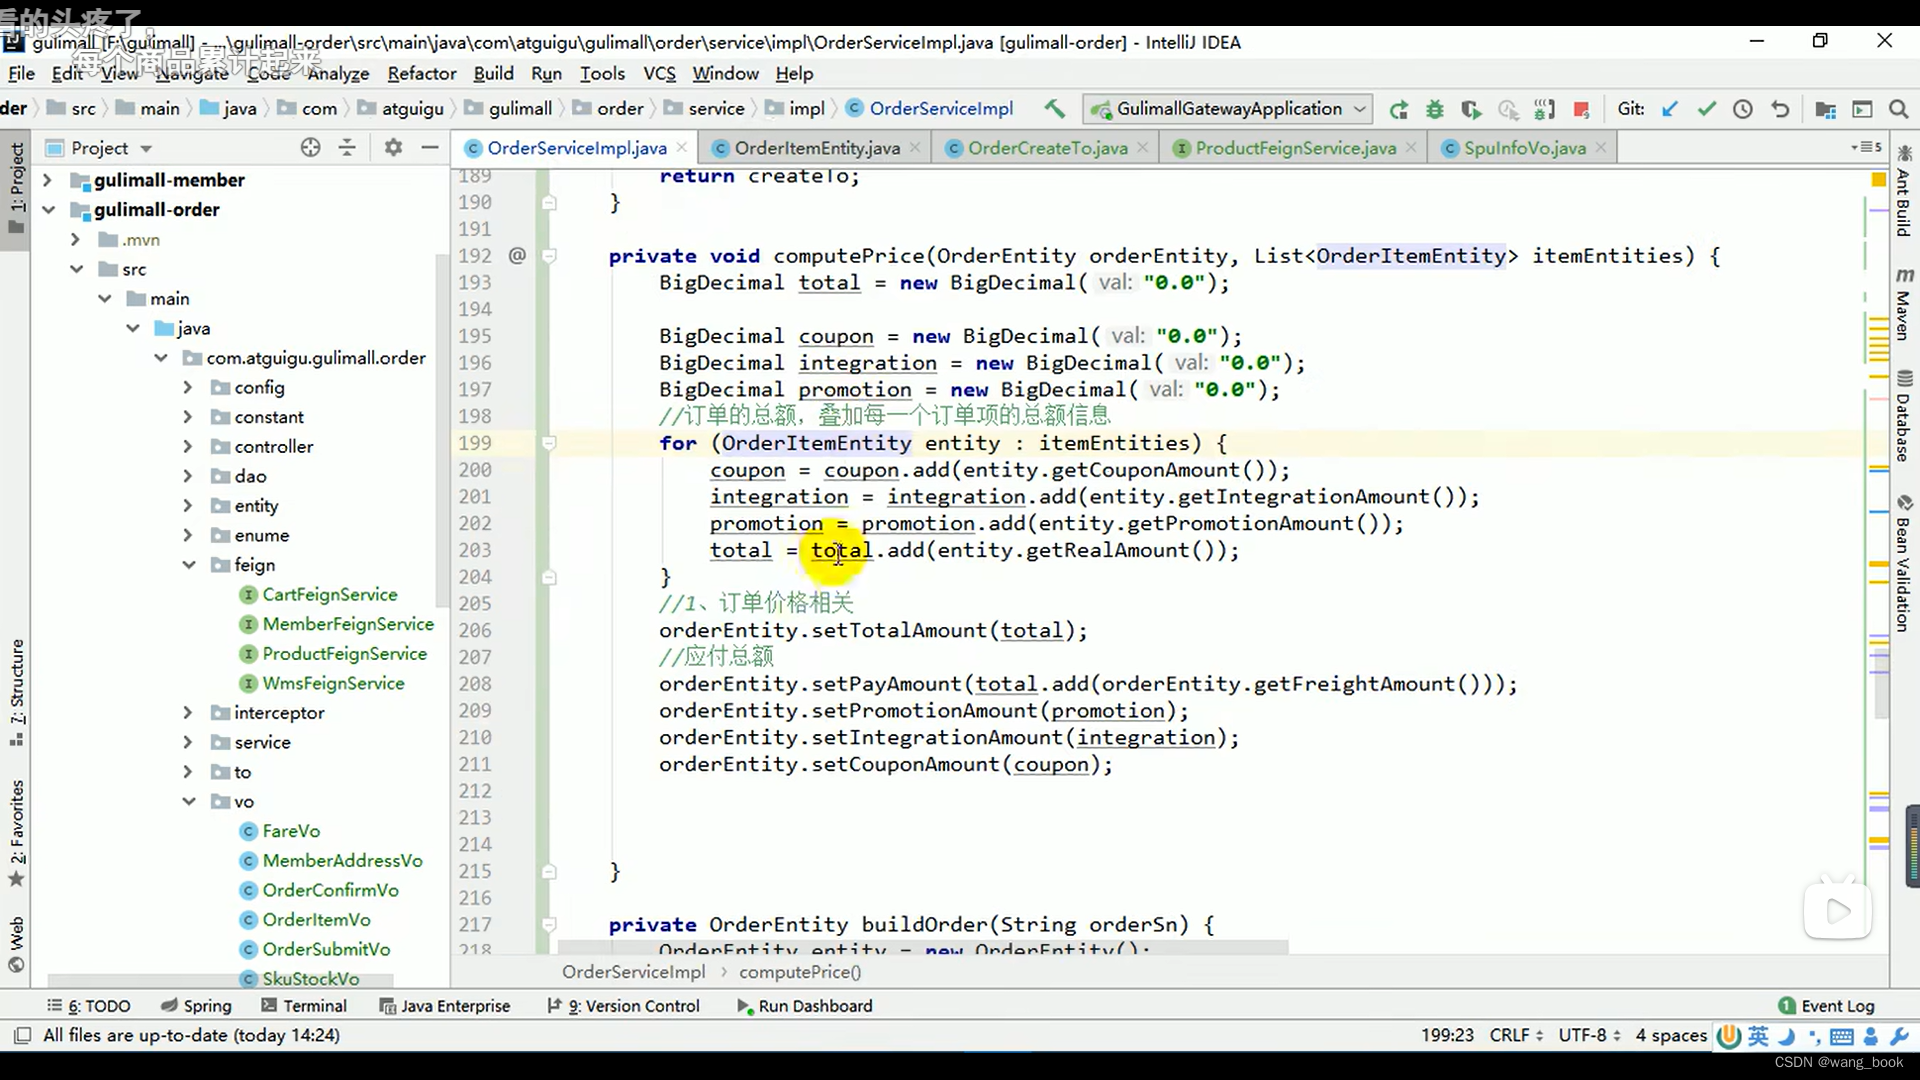Toggle fold marker at line 217
This screenshot has width=1920, height=1080.
(549, 925)
